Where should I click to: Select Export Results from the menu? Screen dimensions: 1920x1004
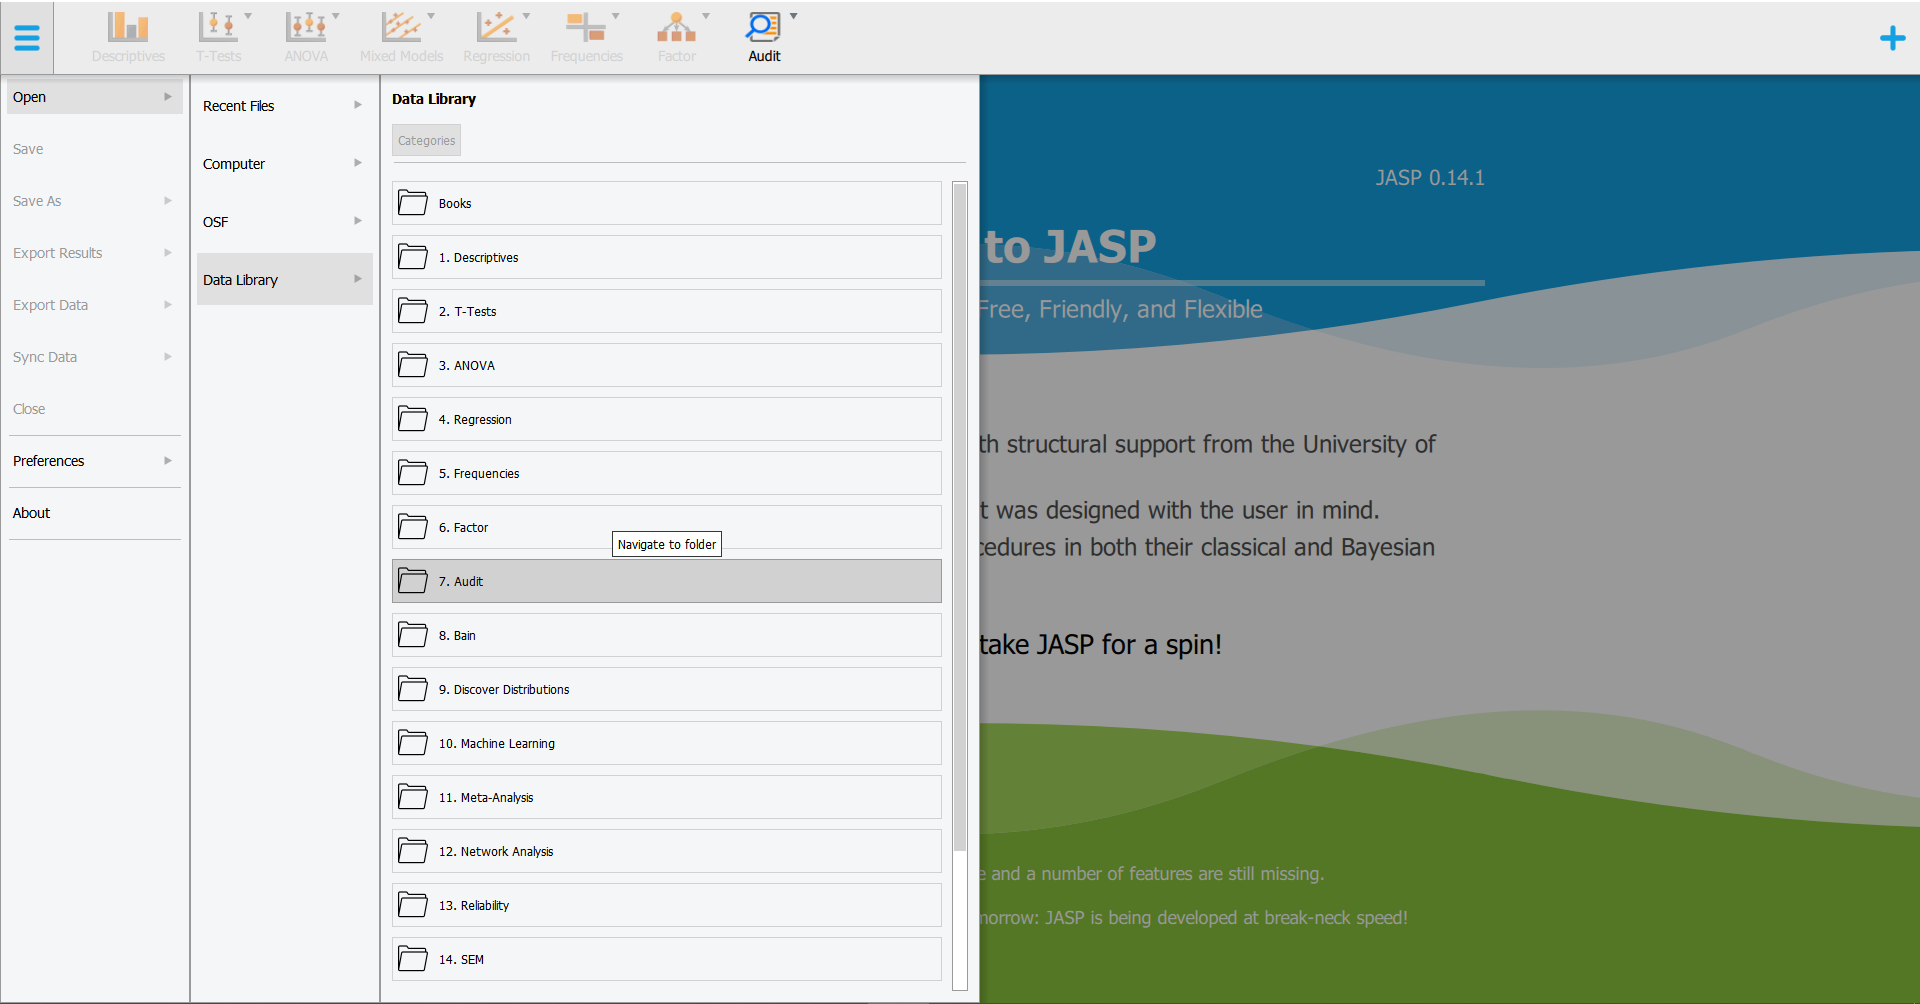(x=57, y=252)
